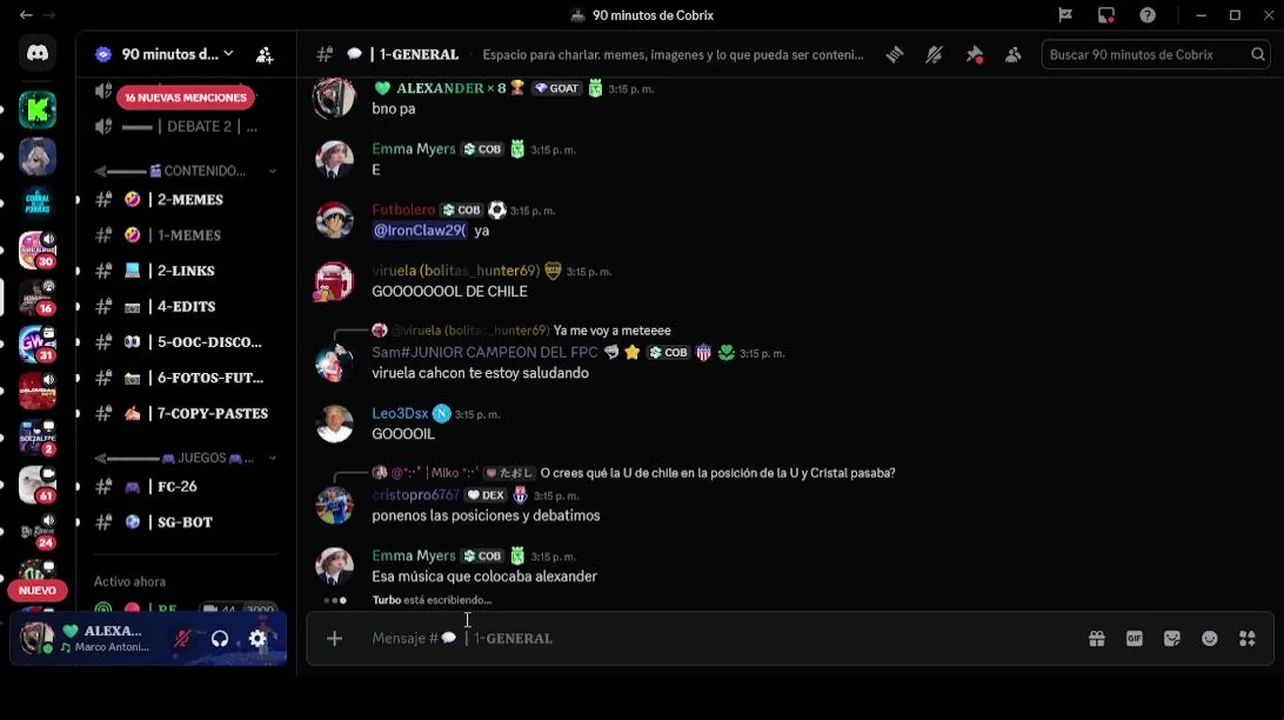Collapse the CONTENIDO category
The height and width of the screenshot is (720, 1284).
185,171
